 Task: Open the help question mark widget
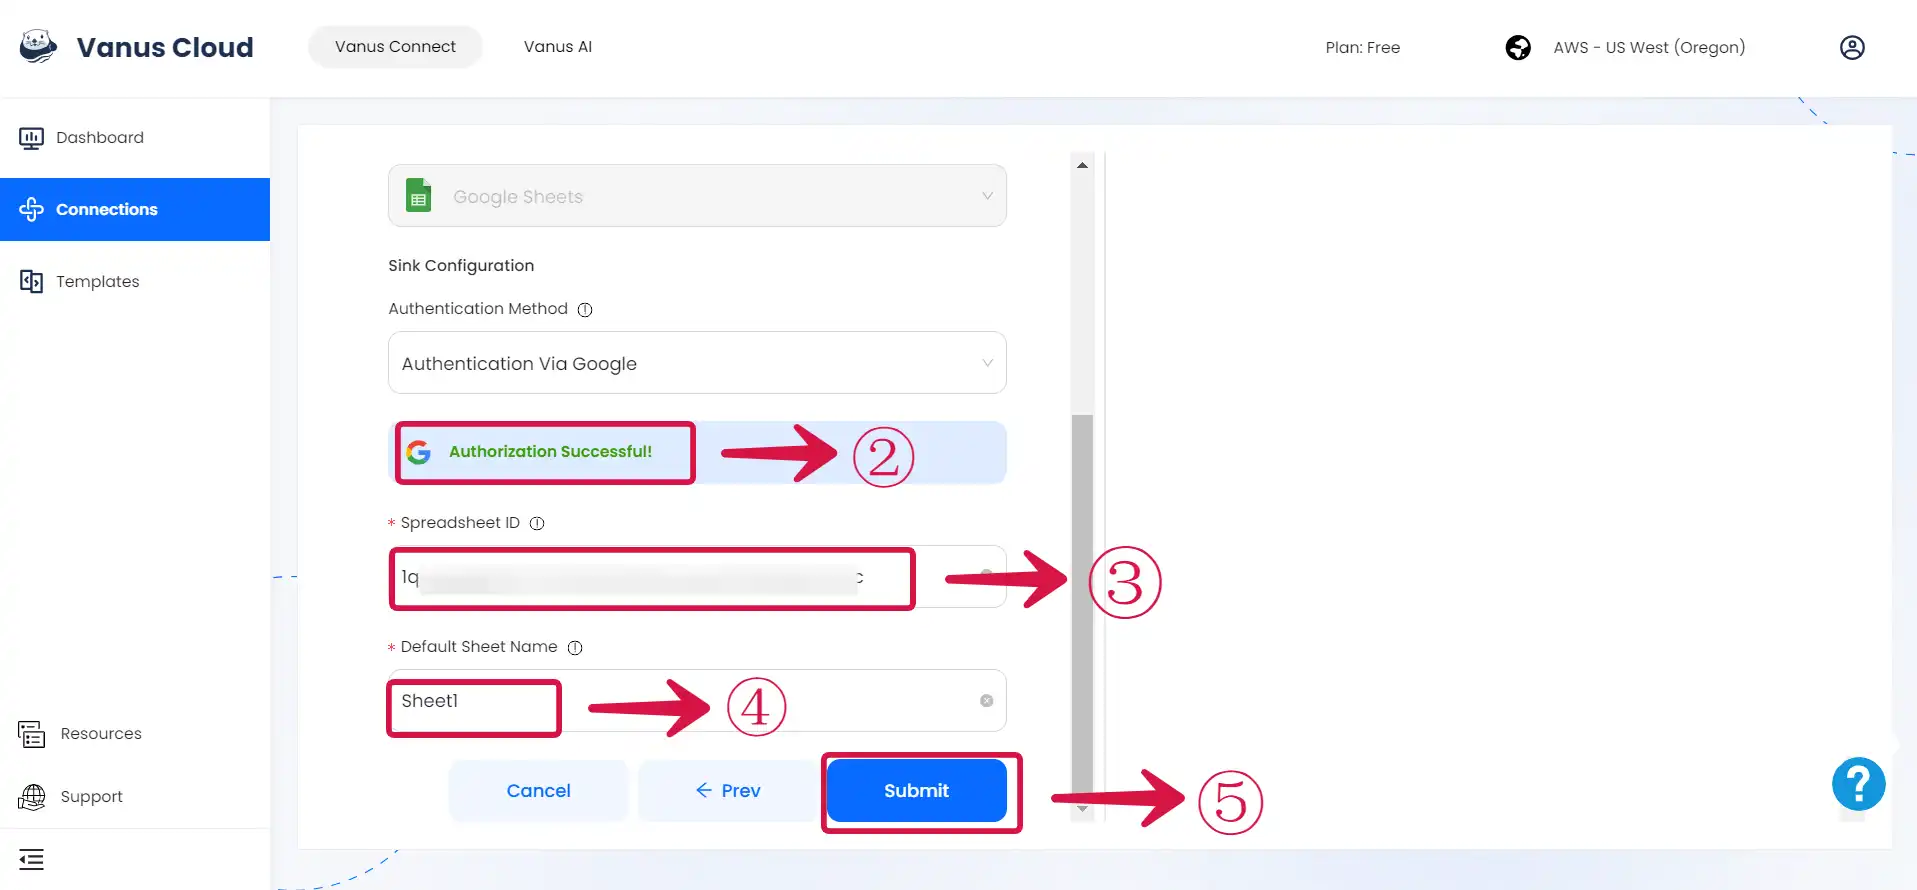pos(1858,783)
